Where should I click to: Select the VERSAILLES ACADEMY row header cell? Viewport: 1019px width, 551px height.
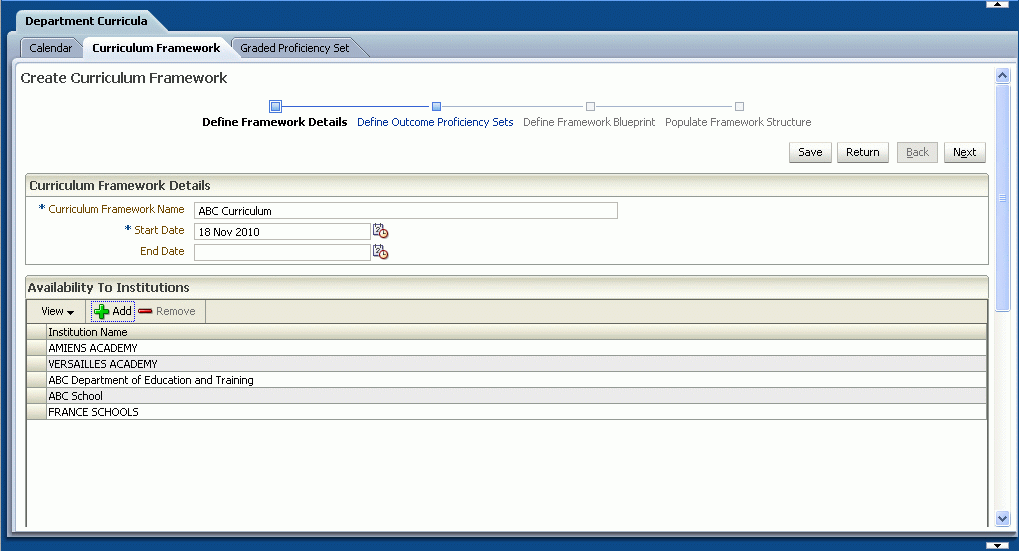pos(36,364)
